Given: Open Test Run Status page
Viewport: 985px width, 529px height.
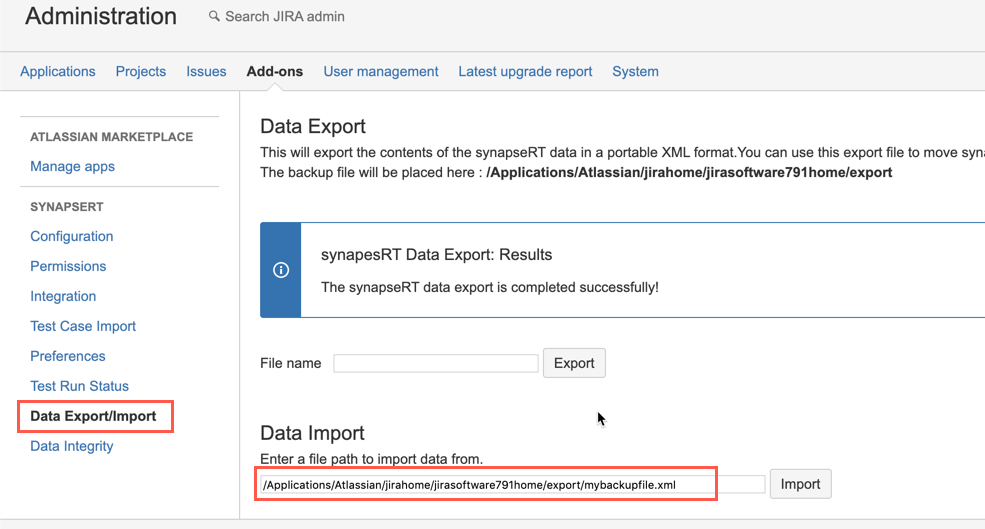Looking at the screenshot, I should point(79,386).
